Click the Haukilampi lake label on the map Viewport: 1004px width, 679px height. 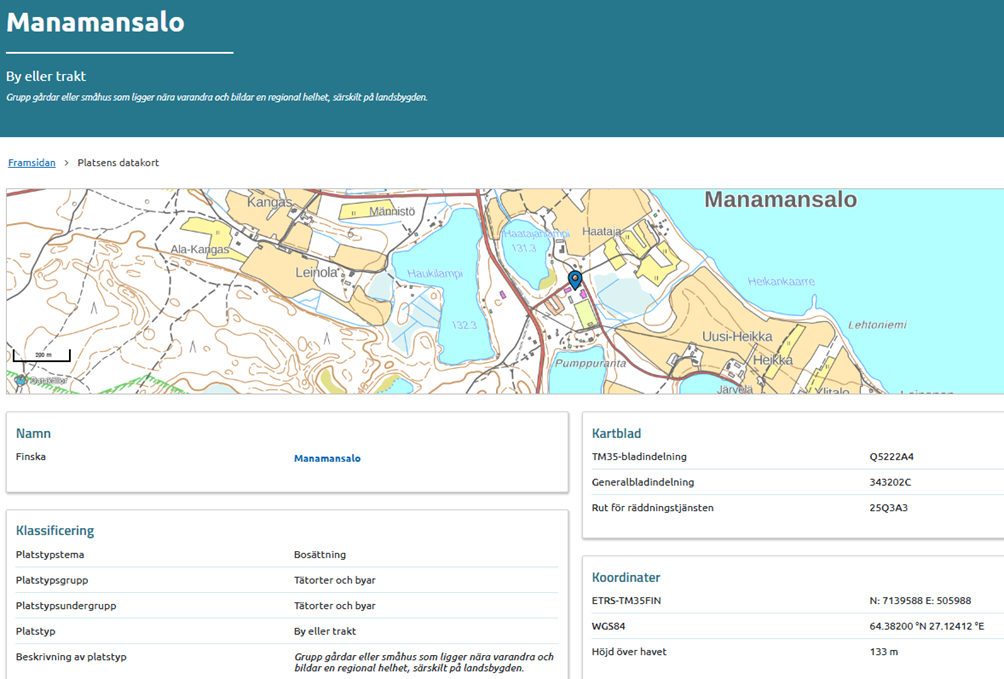coord(435,273)
